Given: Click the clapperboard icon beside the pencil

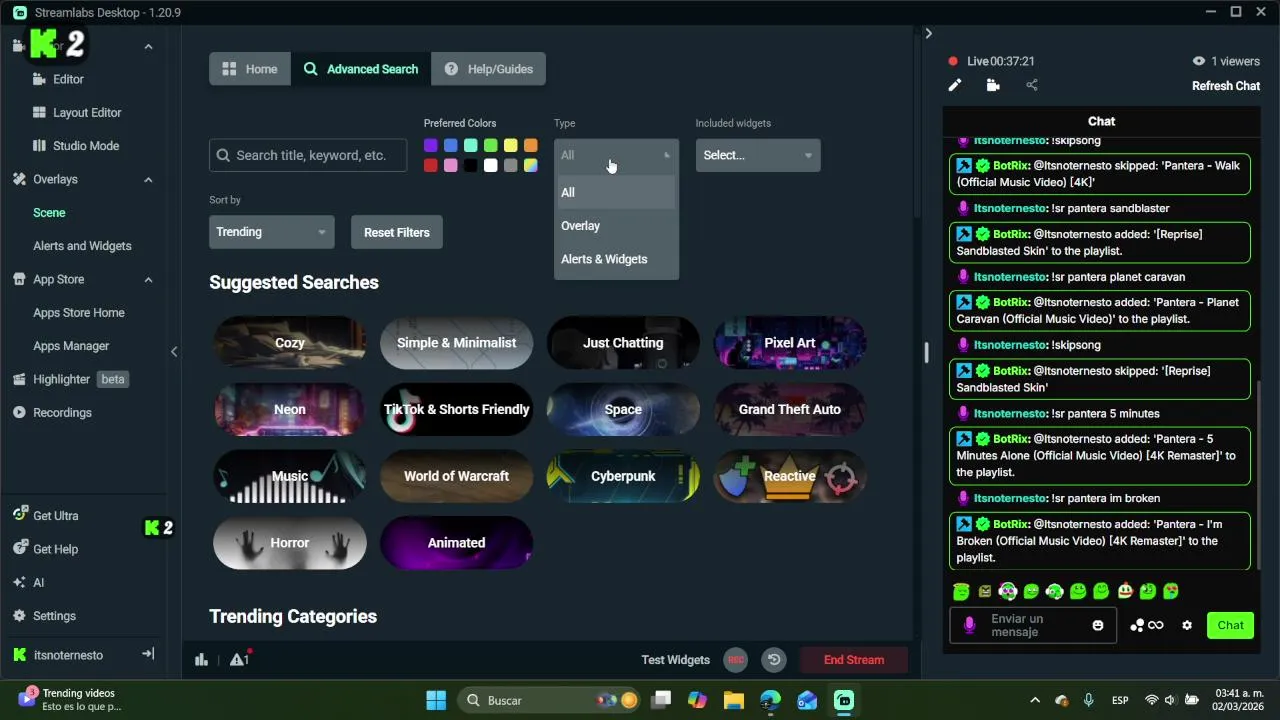Looking at the screenshot, I should point(993,86).
